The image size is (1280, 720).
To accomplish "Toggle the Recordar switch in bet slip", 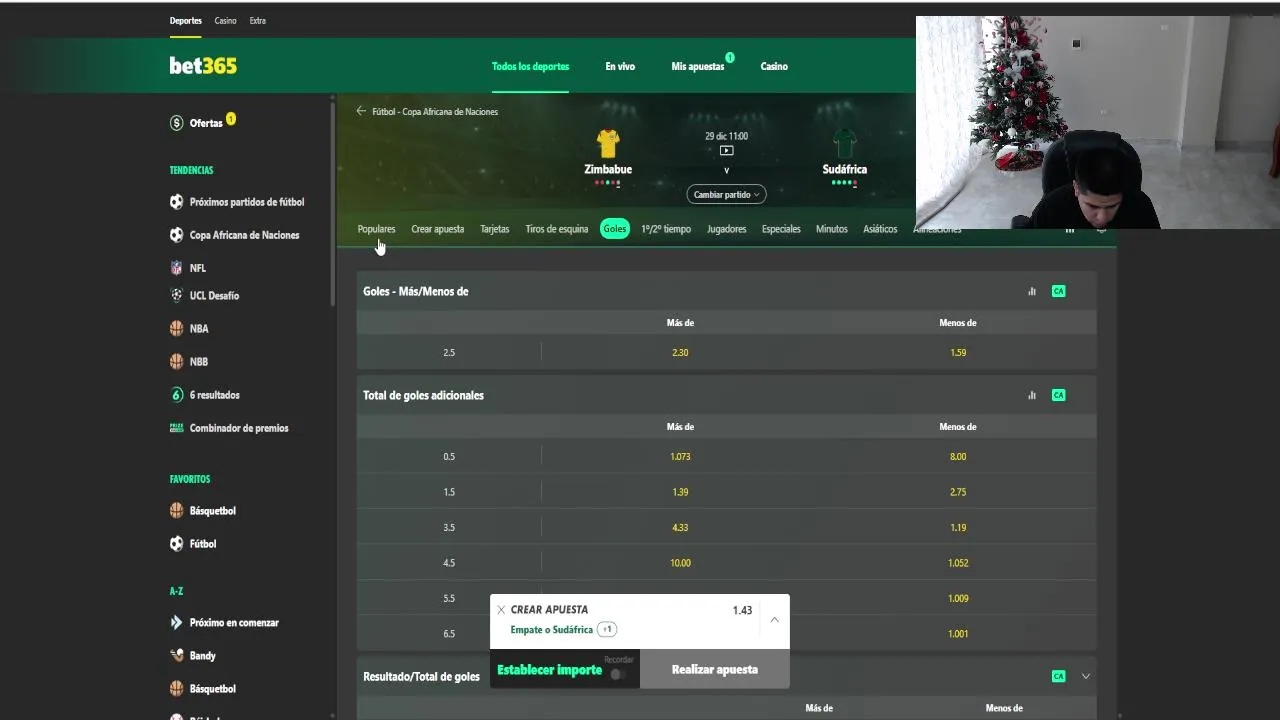I will [x=617, y=674].
